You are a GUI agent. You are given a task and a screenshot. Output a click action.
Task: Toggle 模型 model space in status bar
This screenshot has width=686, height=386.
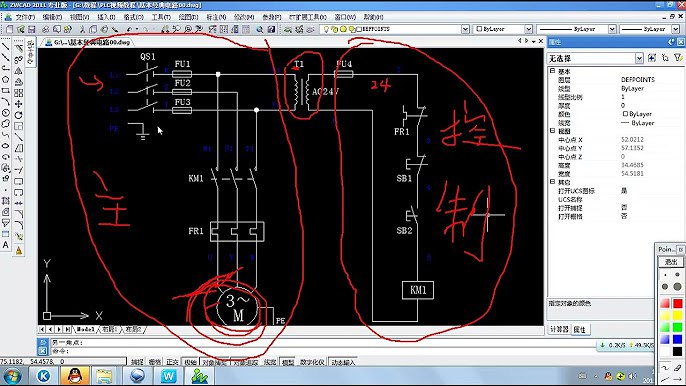click(287, 362)
